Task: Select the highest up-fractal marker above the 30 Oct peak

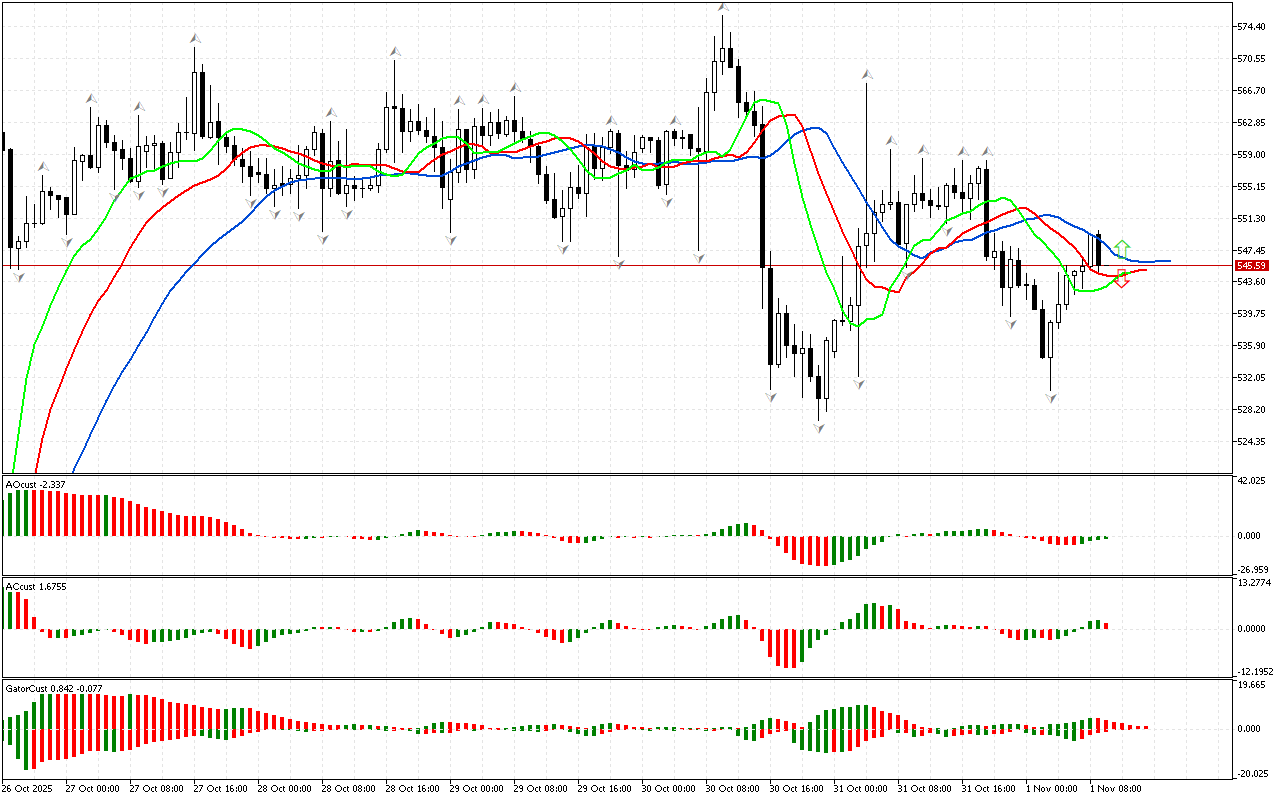Action: point(722,8)
